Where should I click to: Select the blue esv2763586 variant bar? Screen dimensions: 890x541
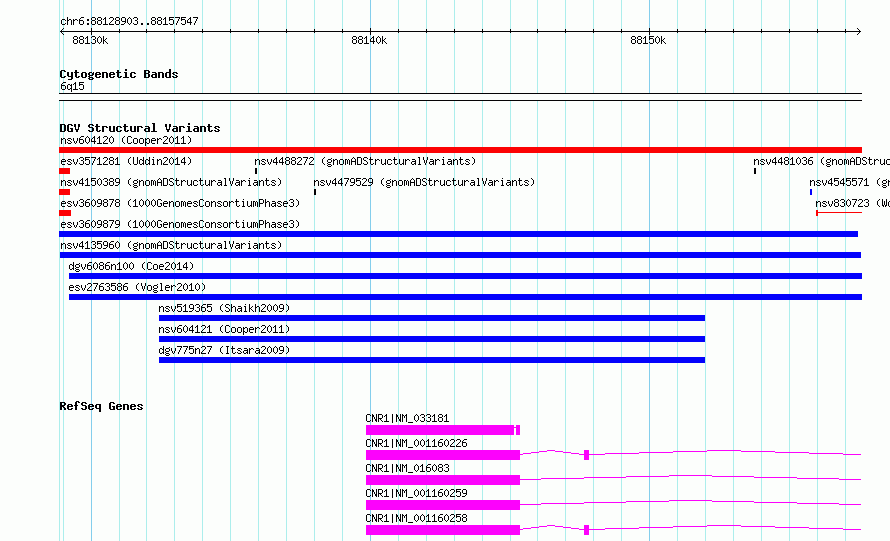pos(465,297)
